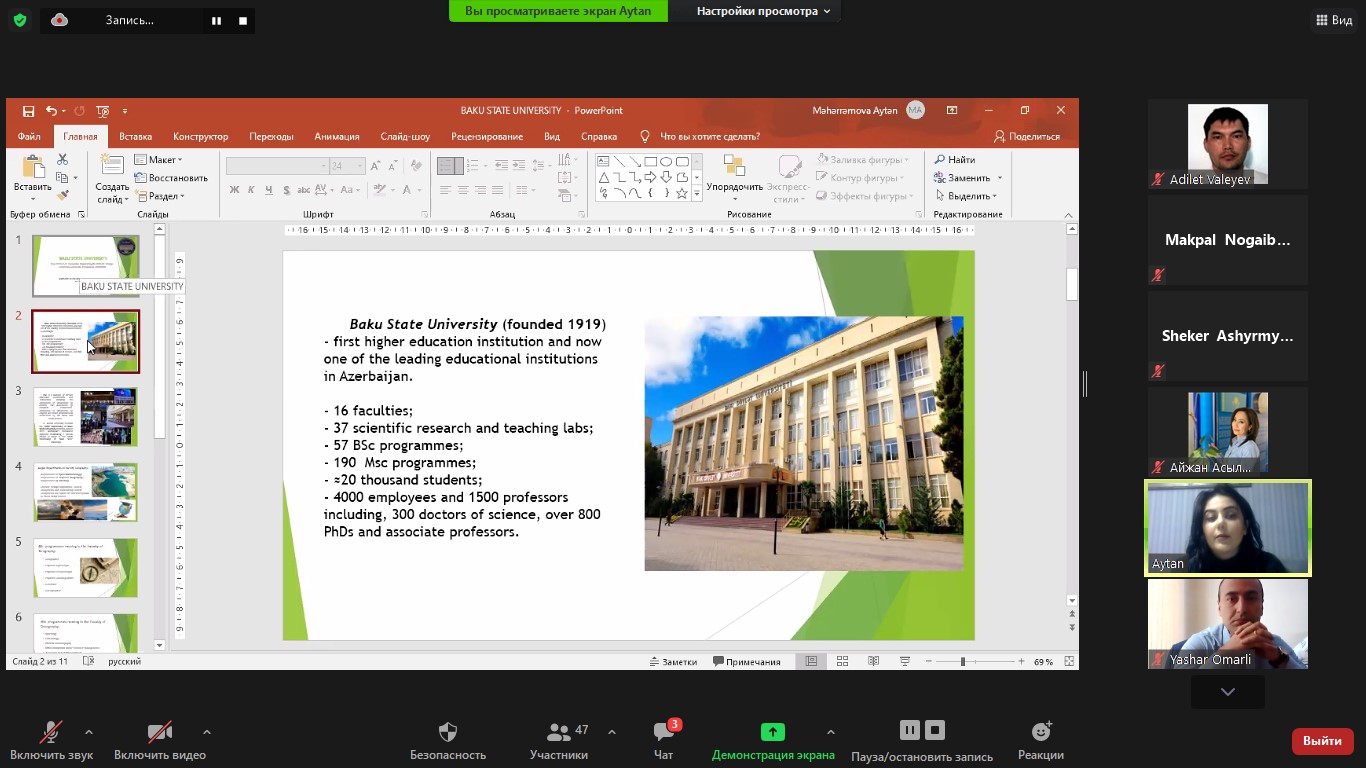The image size is (1366, 768).
Task: Switch to slide sorter view icon
Action: coord(842,662)
